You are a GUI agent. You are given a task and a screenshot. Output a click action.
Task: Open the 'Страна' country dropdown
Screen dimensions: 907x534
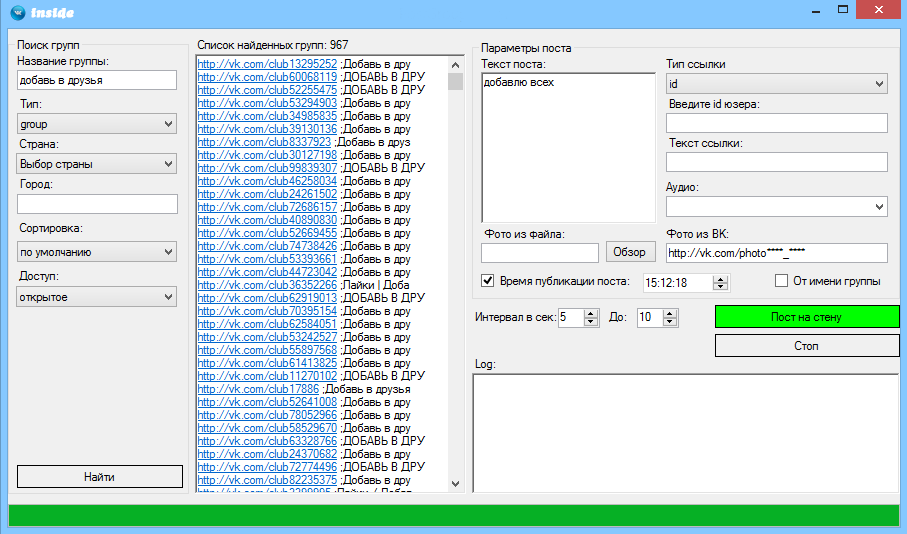coord(97,164)
